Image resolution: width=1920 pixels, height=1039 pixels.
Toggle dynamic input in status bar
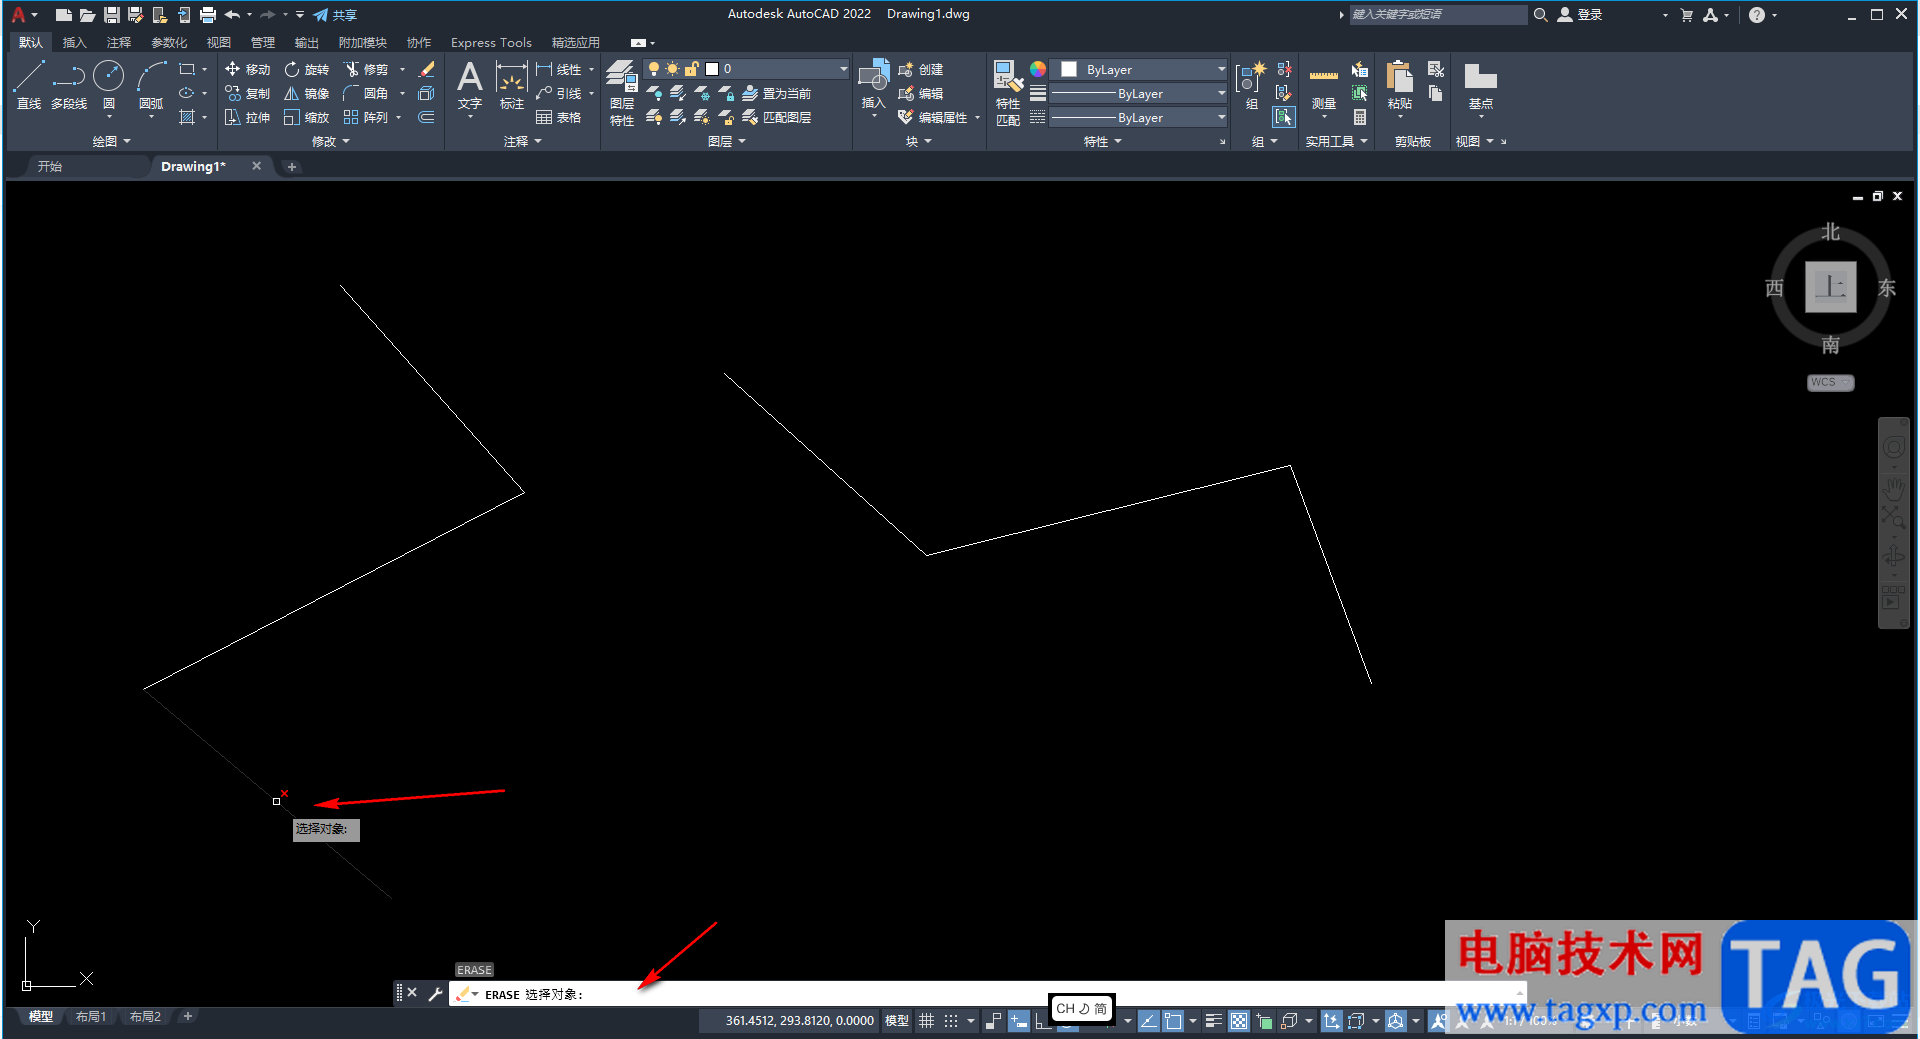point(1018,1021)
